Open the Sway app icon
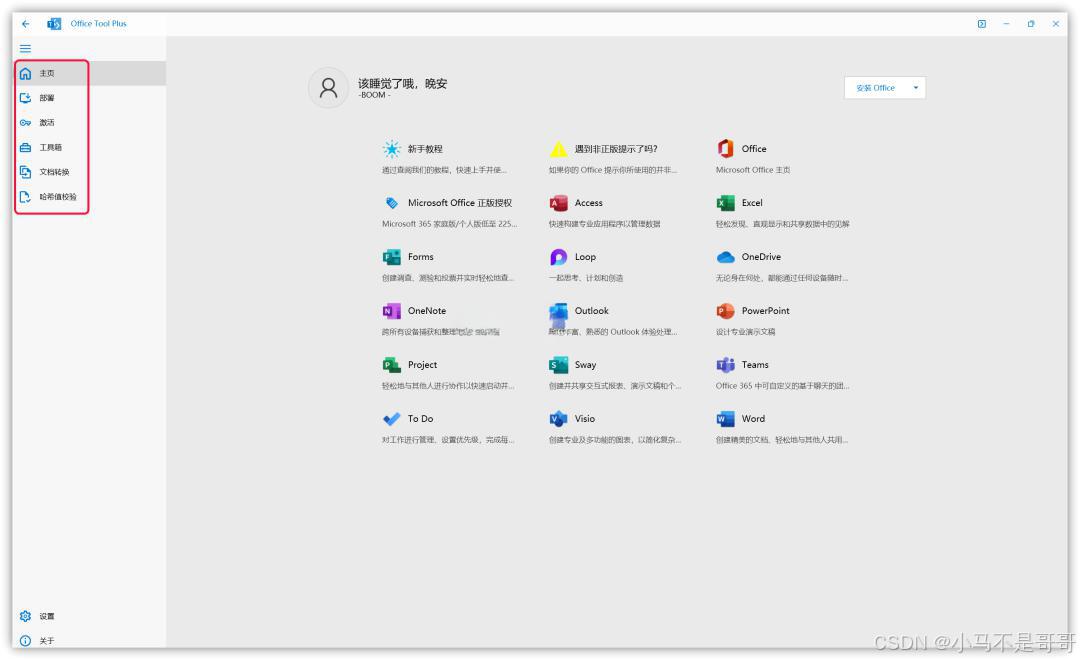 tap(559, 364)
